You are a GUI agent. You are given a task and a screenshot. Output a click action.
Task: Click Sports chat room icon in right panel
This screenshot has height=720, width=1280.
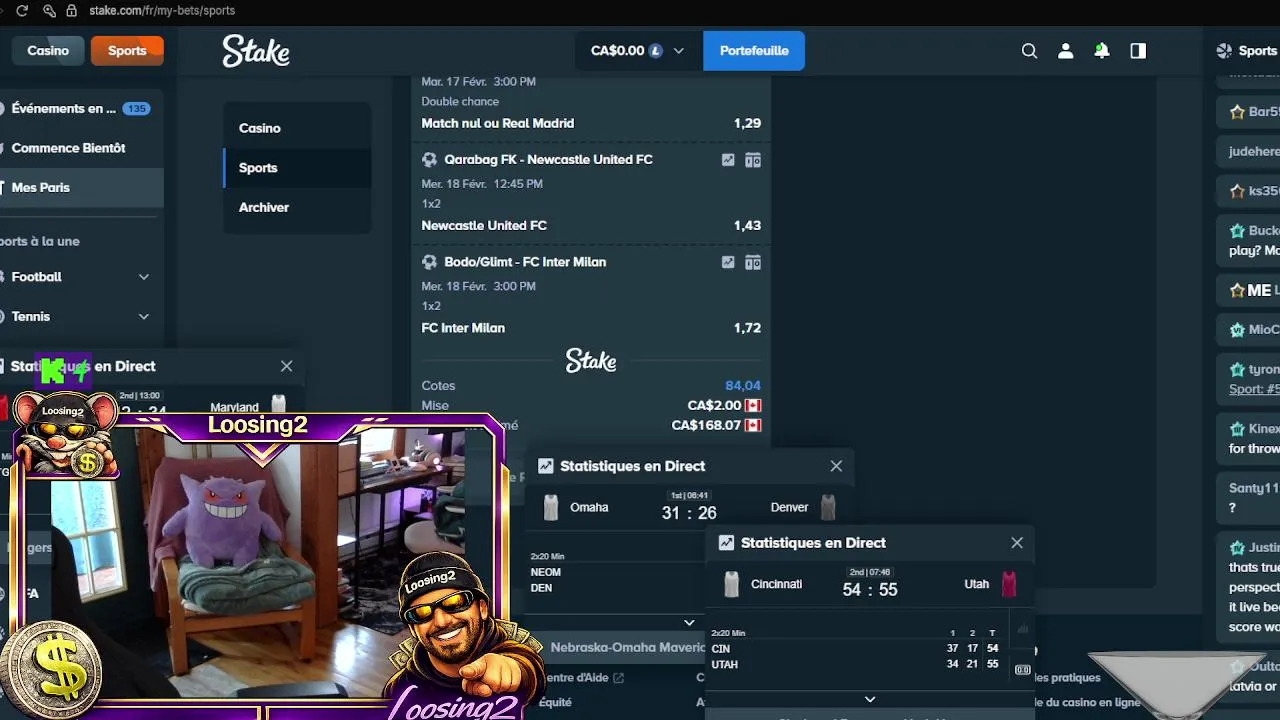tap(1224, 51)
